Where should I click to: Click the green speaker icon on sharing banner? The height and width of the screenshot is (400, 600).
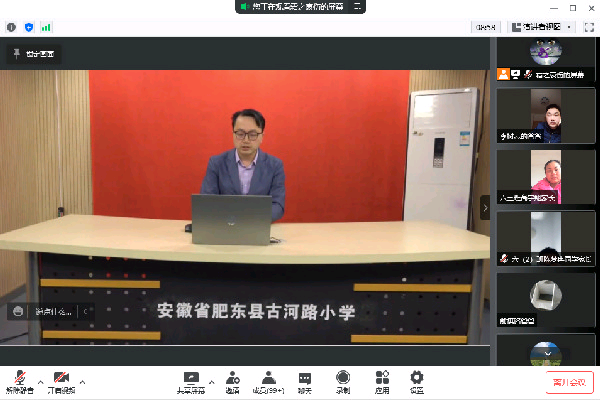244,7
